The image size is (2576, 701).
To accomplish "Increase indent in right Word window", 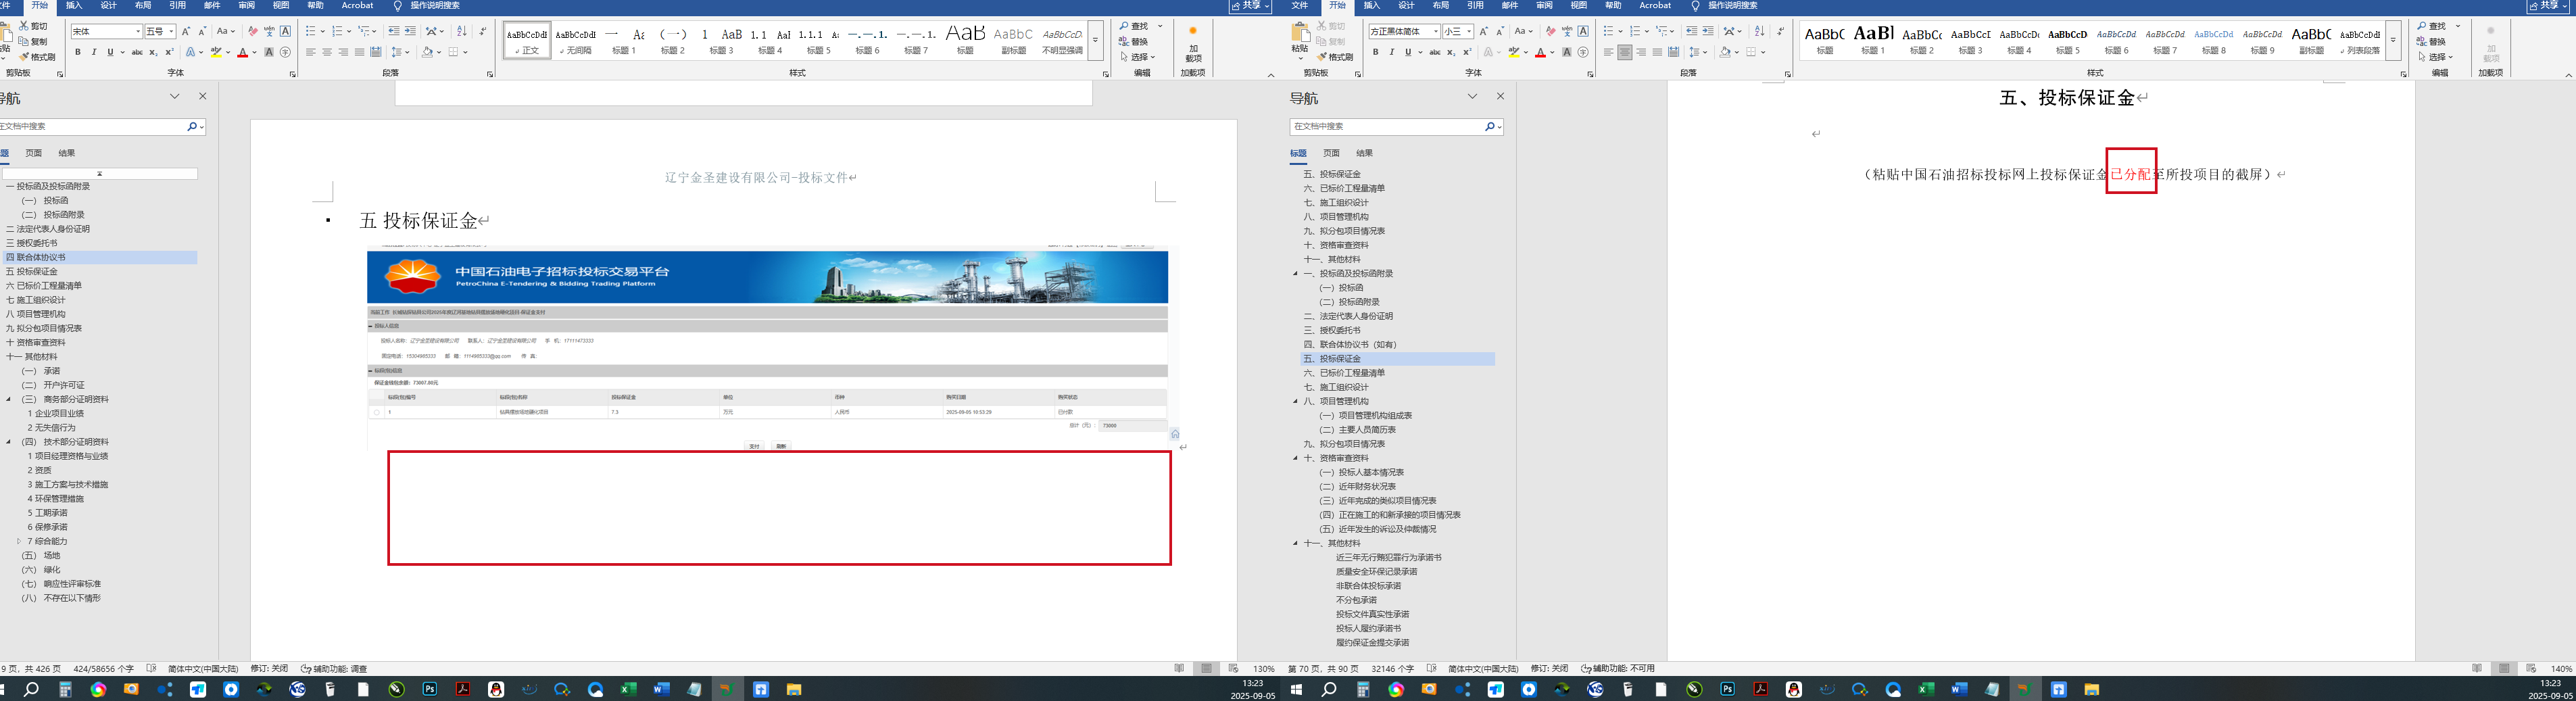I will click(1708, 32).
